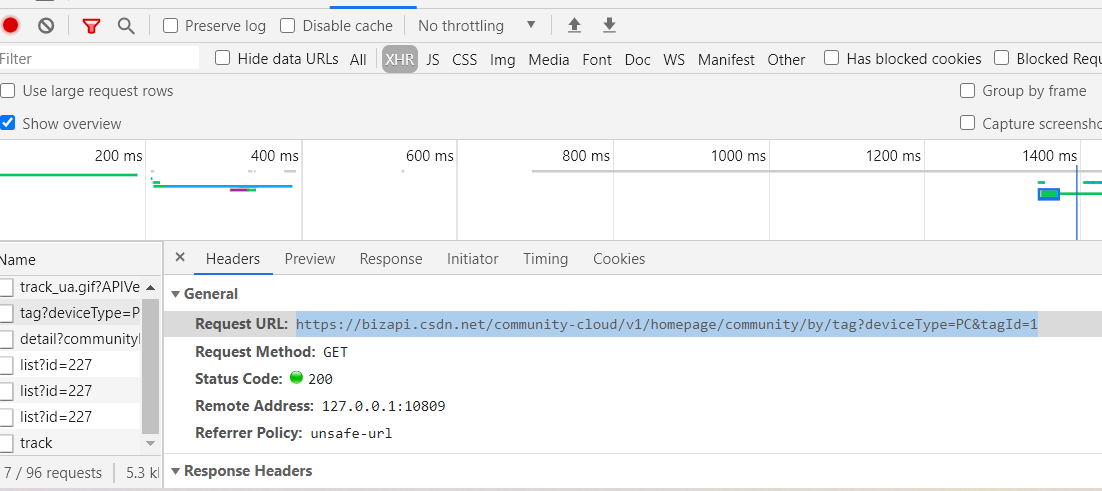Select the track_ua.gif request row
The width and height of the screenshot is (1102, 491).
point(71,287)
